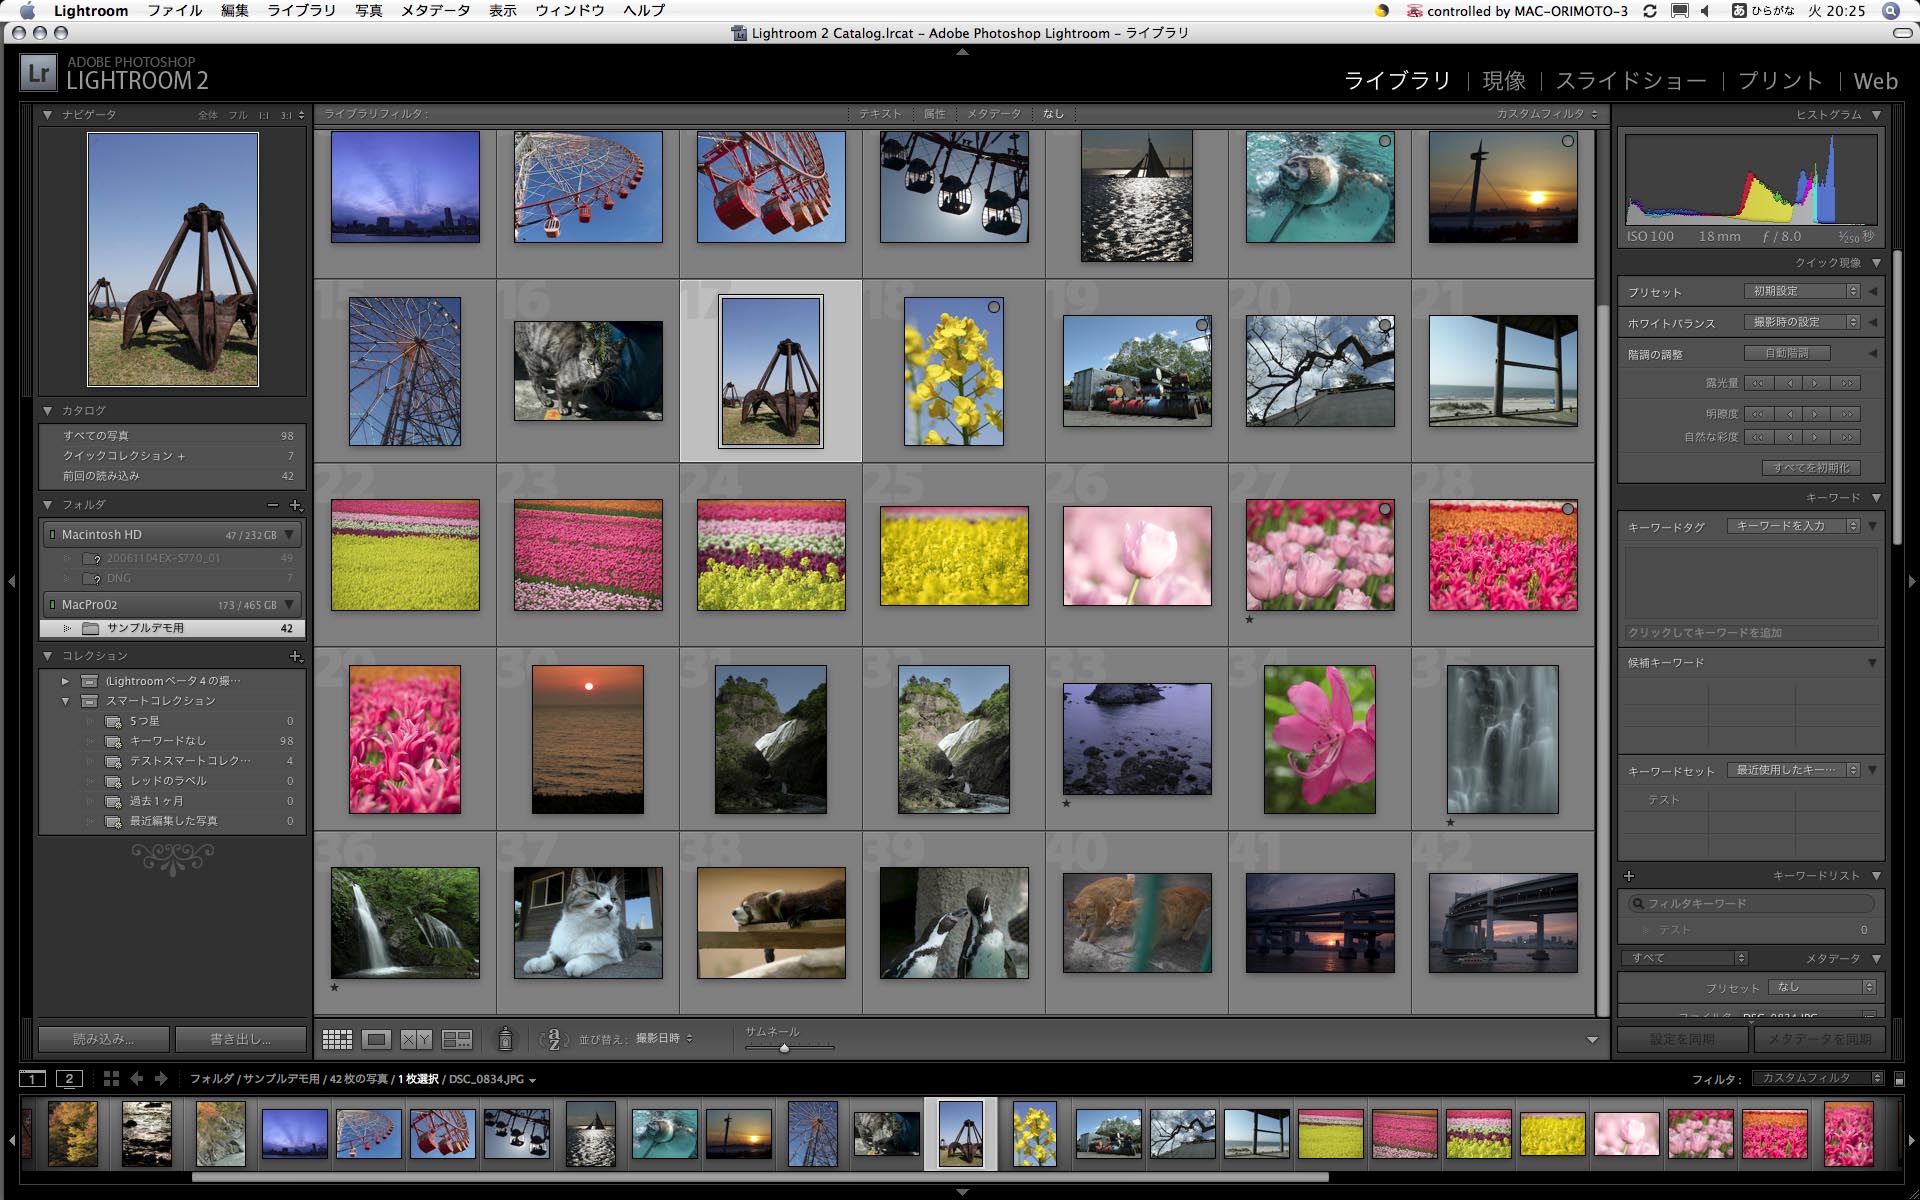This screenshot has height=1200, width=1920.
Task: Select the Grid view icon
Action: pyautogui.click(x=338, y=1038)
